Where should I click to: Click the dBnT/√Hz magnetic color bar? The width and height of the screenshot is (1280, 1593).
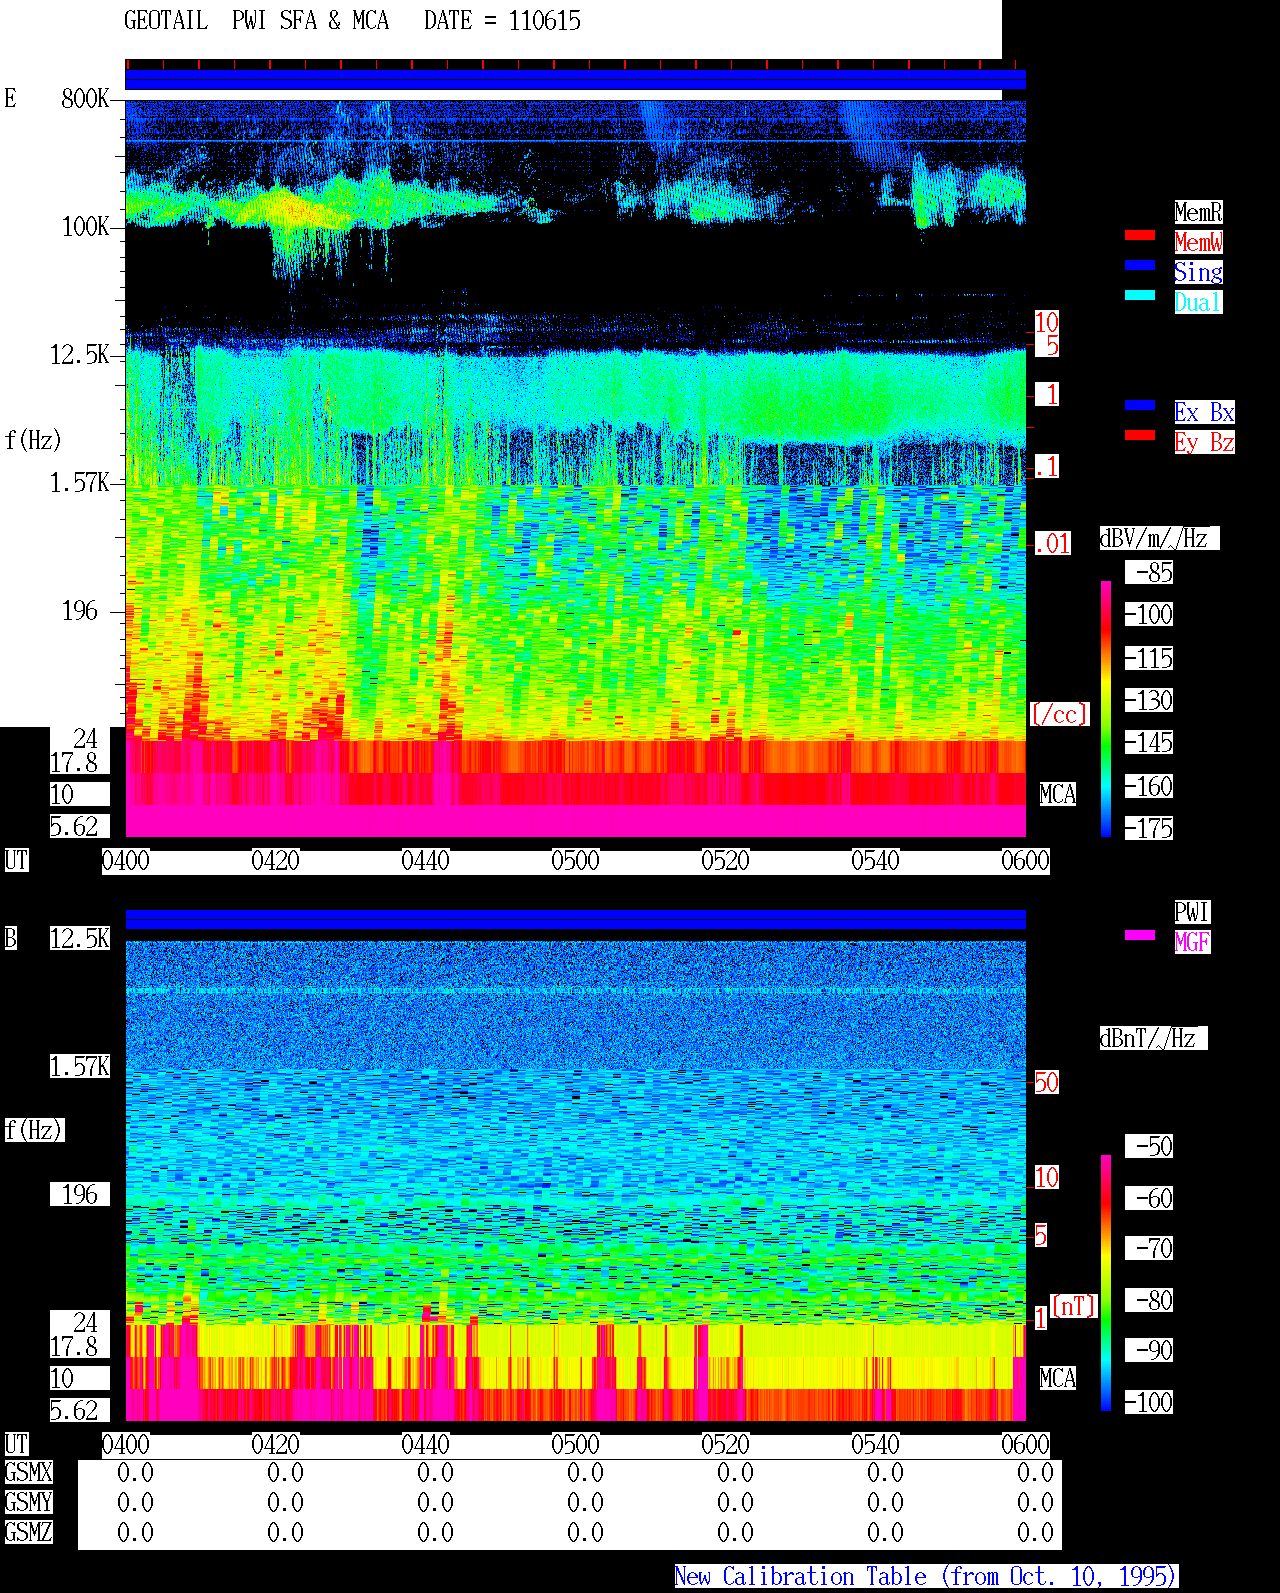(1106, 1283)
